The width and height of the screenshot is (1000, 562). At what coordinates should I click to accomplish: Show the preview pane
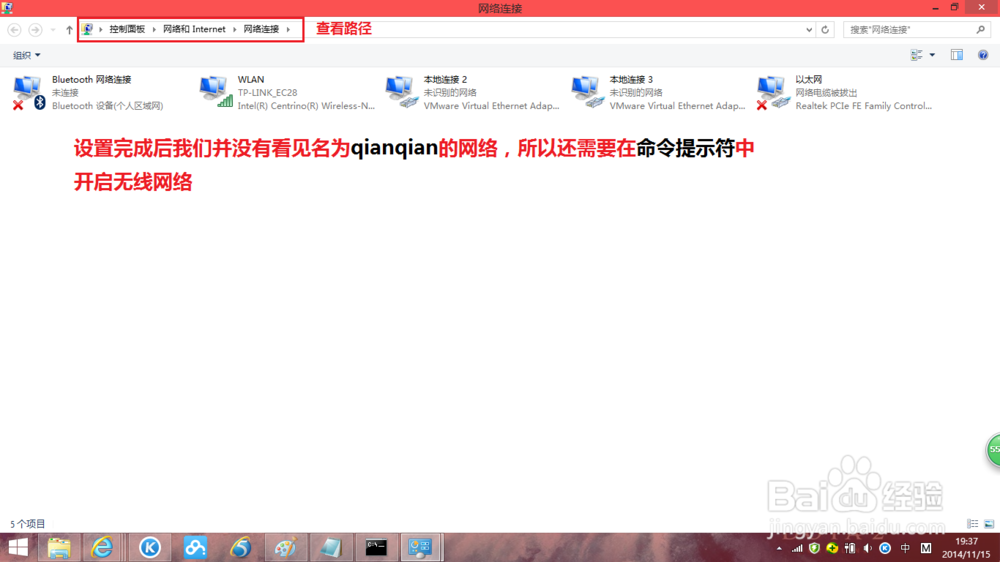pyautogui.click(x=957, y=55)
